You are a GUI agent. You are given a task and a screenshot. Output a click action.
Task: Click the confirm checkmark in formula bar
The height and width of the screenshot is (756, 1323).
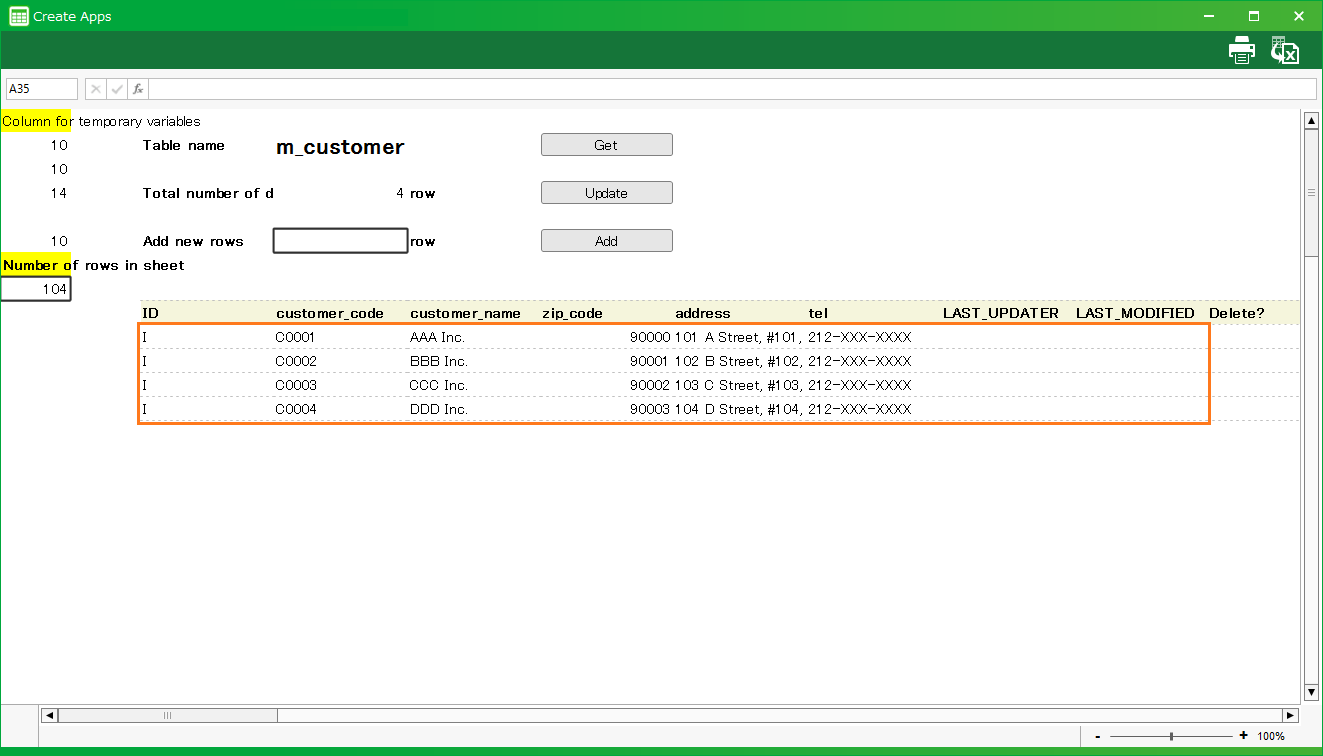tap(117, 89)
